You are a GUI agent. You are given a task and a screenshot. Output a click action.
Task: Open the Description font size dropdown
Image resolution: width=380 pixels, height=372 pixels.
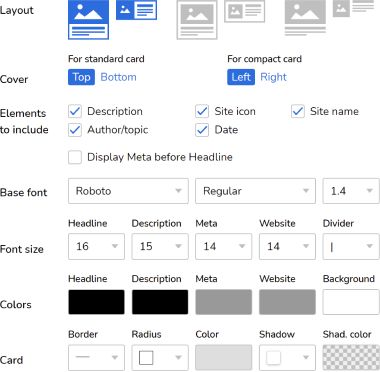click(160, 247)
